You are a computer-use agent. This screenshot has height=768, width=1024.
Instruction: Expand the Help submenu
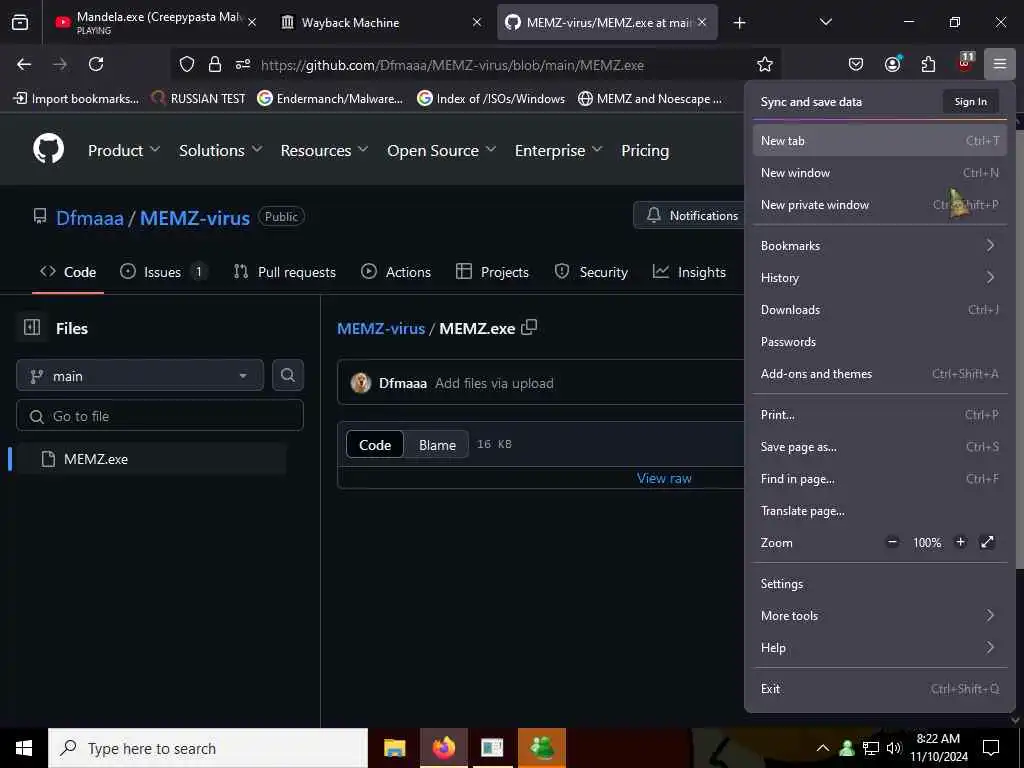tap(879, 647)
